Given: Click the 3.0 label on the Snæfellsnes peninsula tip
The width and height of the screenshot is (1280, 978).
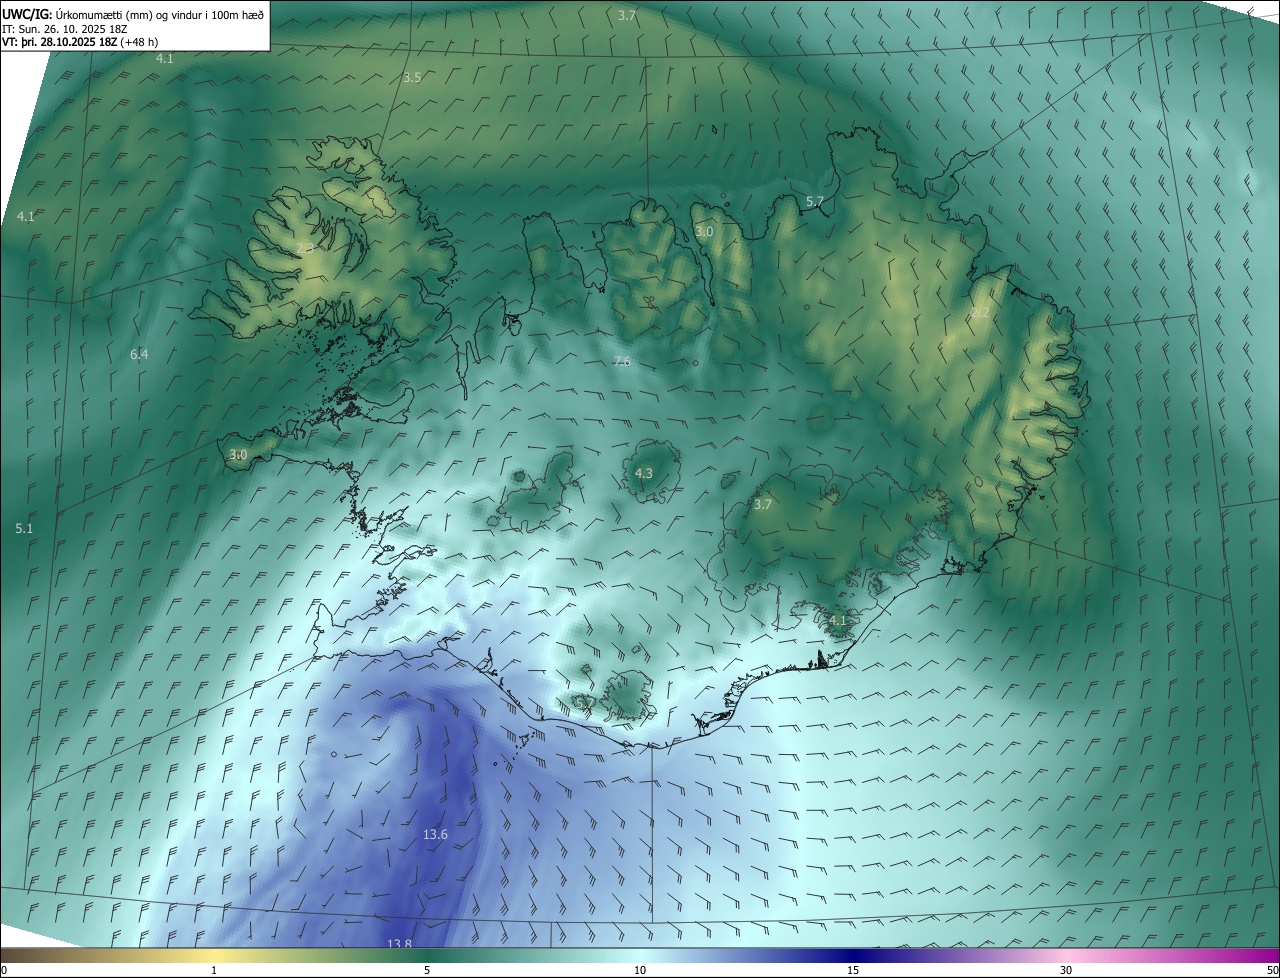Looking at the screenshot, I should tap(238, 454).
